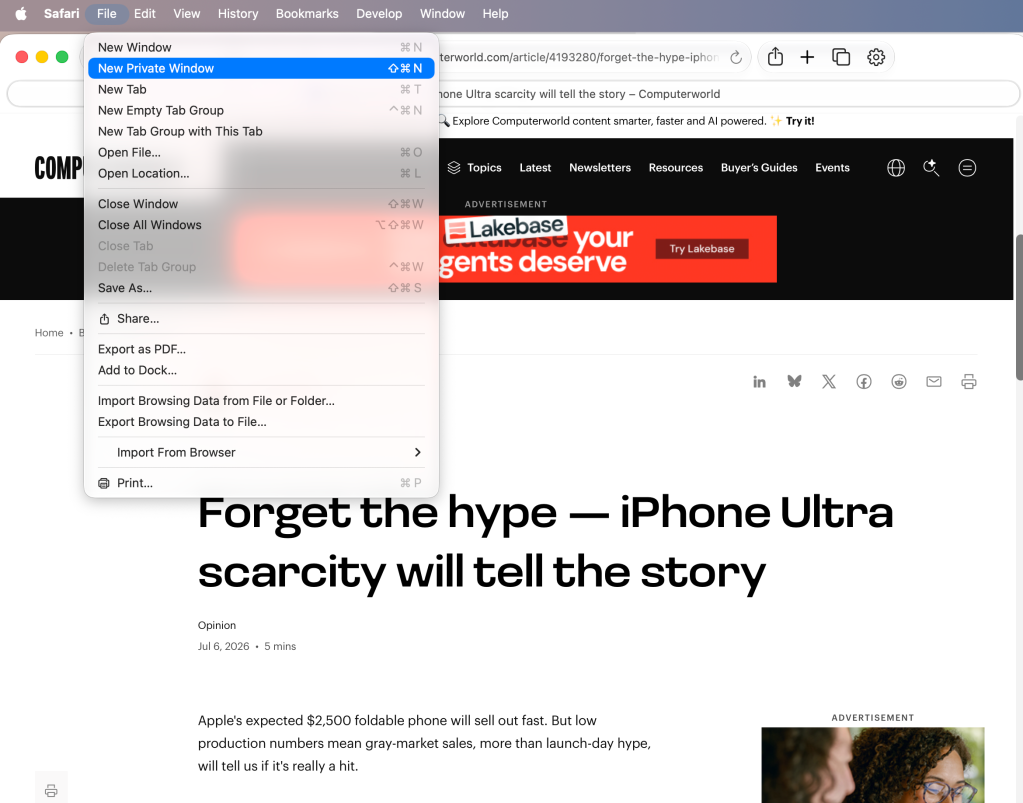Screen dimensions: 1023x803
Task: Expand the Topics navigation menu
Action: tap(474, 168)
